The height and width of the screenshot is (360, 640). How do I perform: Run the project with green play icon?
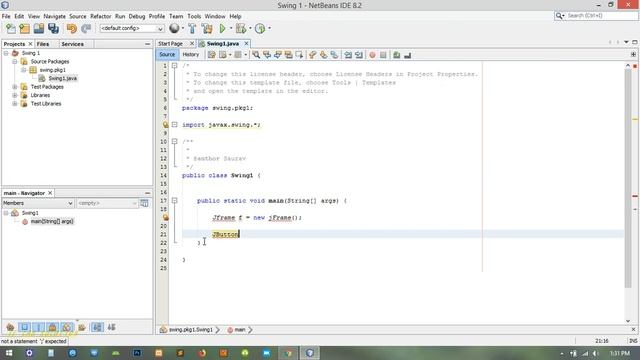222,29
